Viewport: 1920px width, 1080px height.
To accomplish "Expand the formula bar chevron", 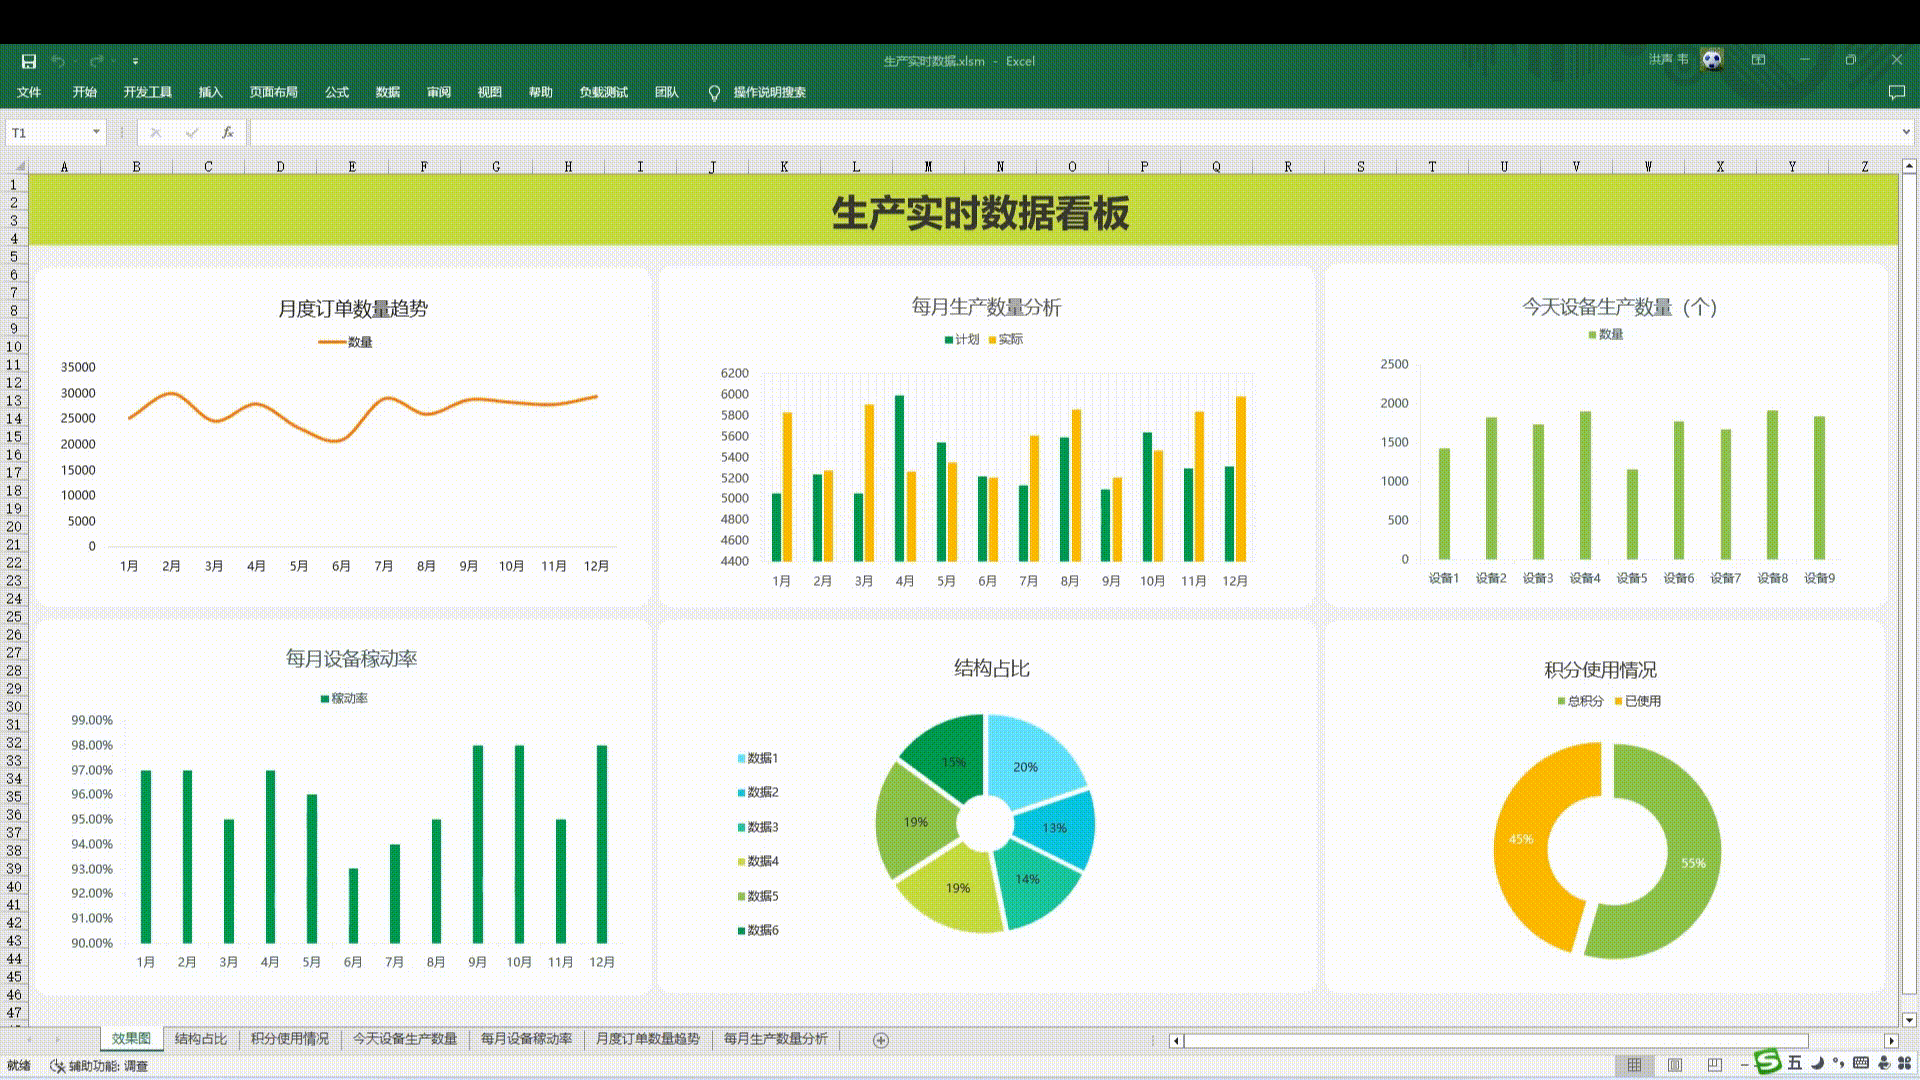I will click(1906, 132).
